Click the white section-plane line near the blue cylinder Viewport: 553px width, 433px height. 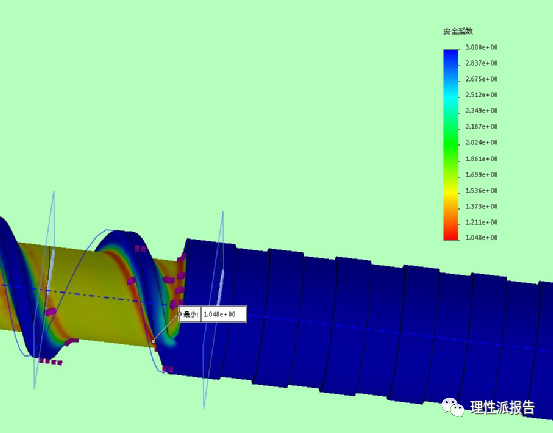click(x=220, y=287)
